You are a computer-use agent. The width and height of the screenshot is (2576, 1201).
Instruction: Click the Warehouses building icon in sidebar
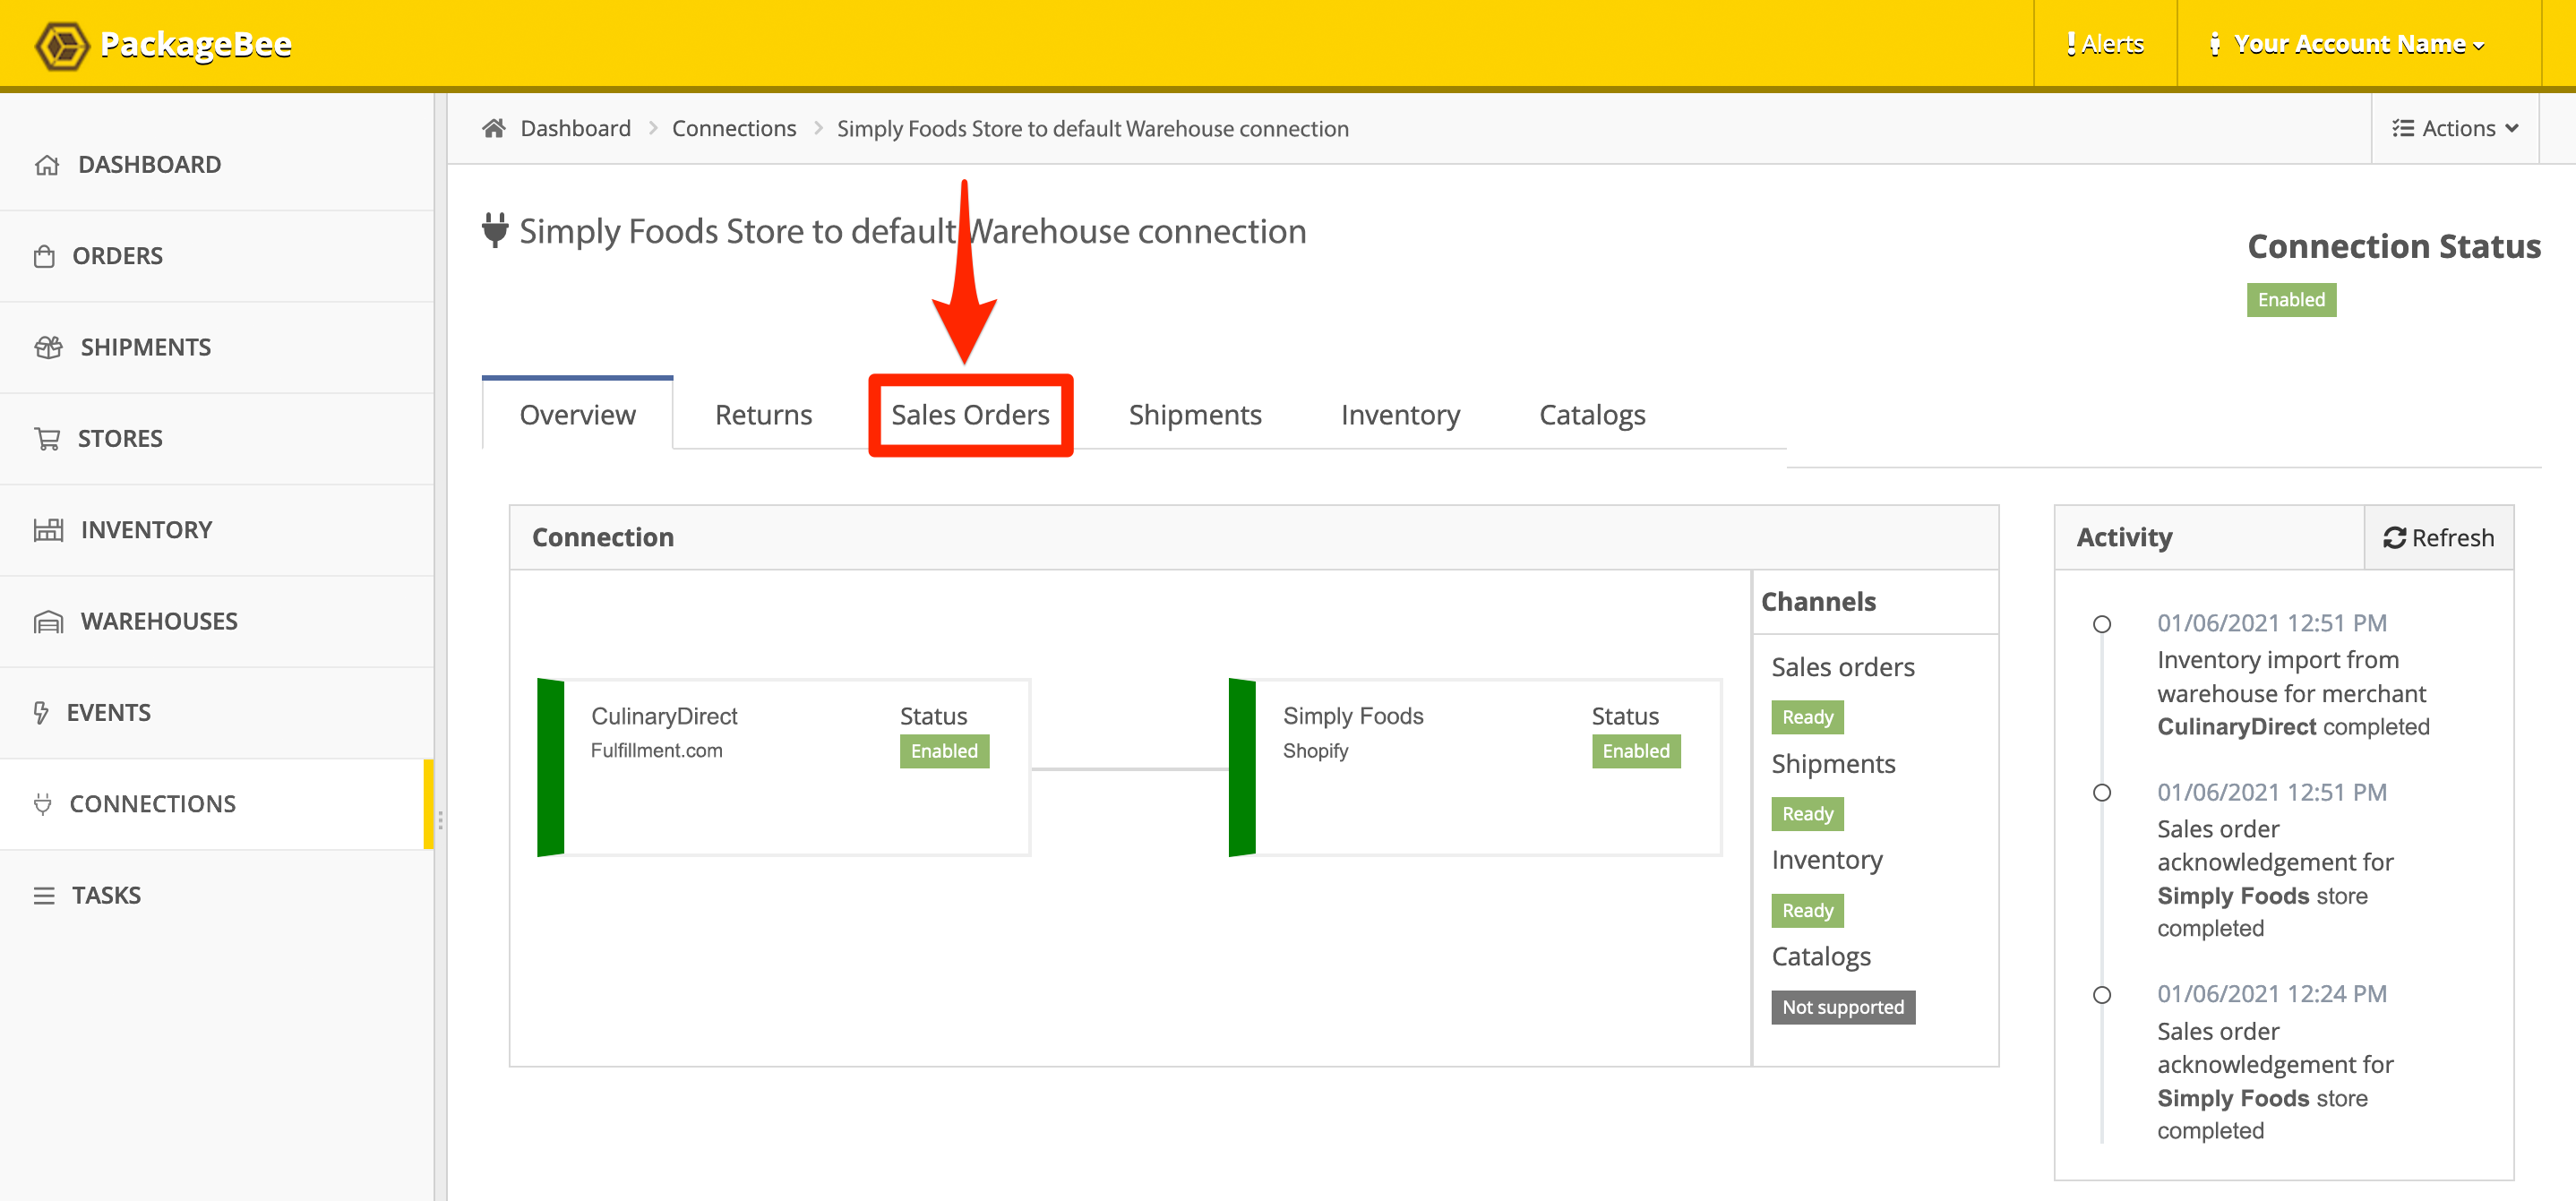tap(48, 622)
